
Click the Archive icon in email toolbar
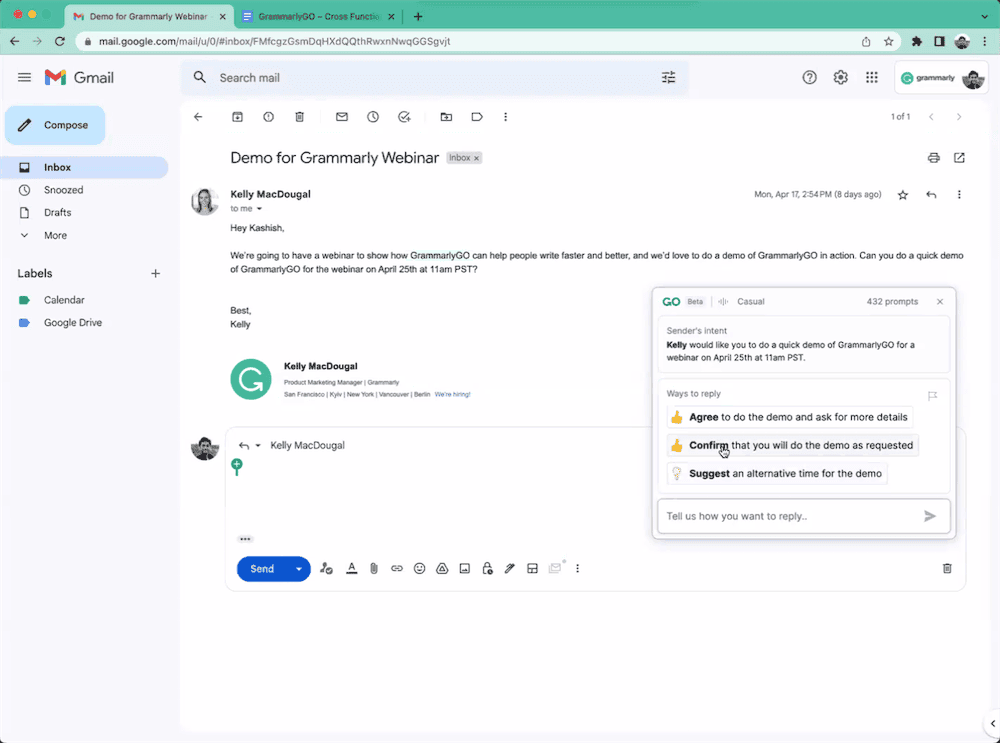[237, 117]
